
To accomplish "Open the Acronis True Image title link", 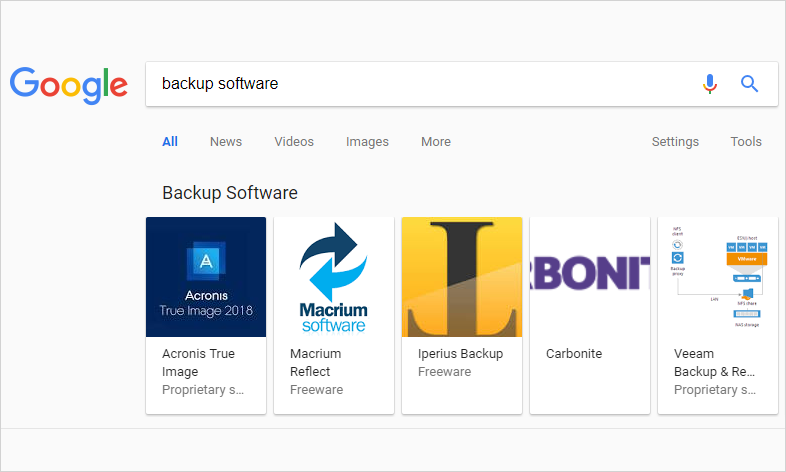I will 198,363.
